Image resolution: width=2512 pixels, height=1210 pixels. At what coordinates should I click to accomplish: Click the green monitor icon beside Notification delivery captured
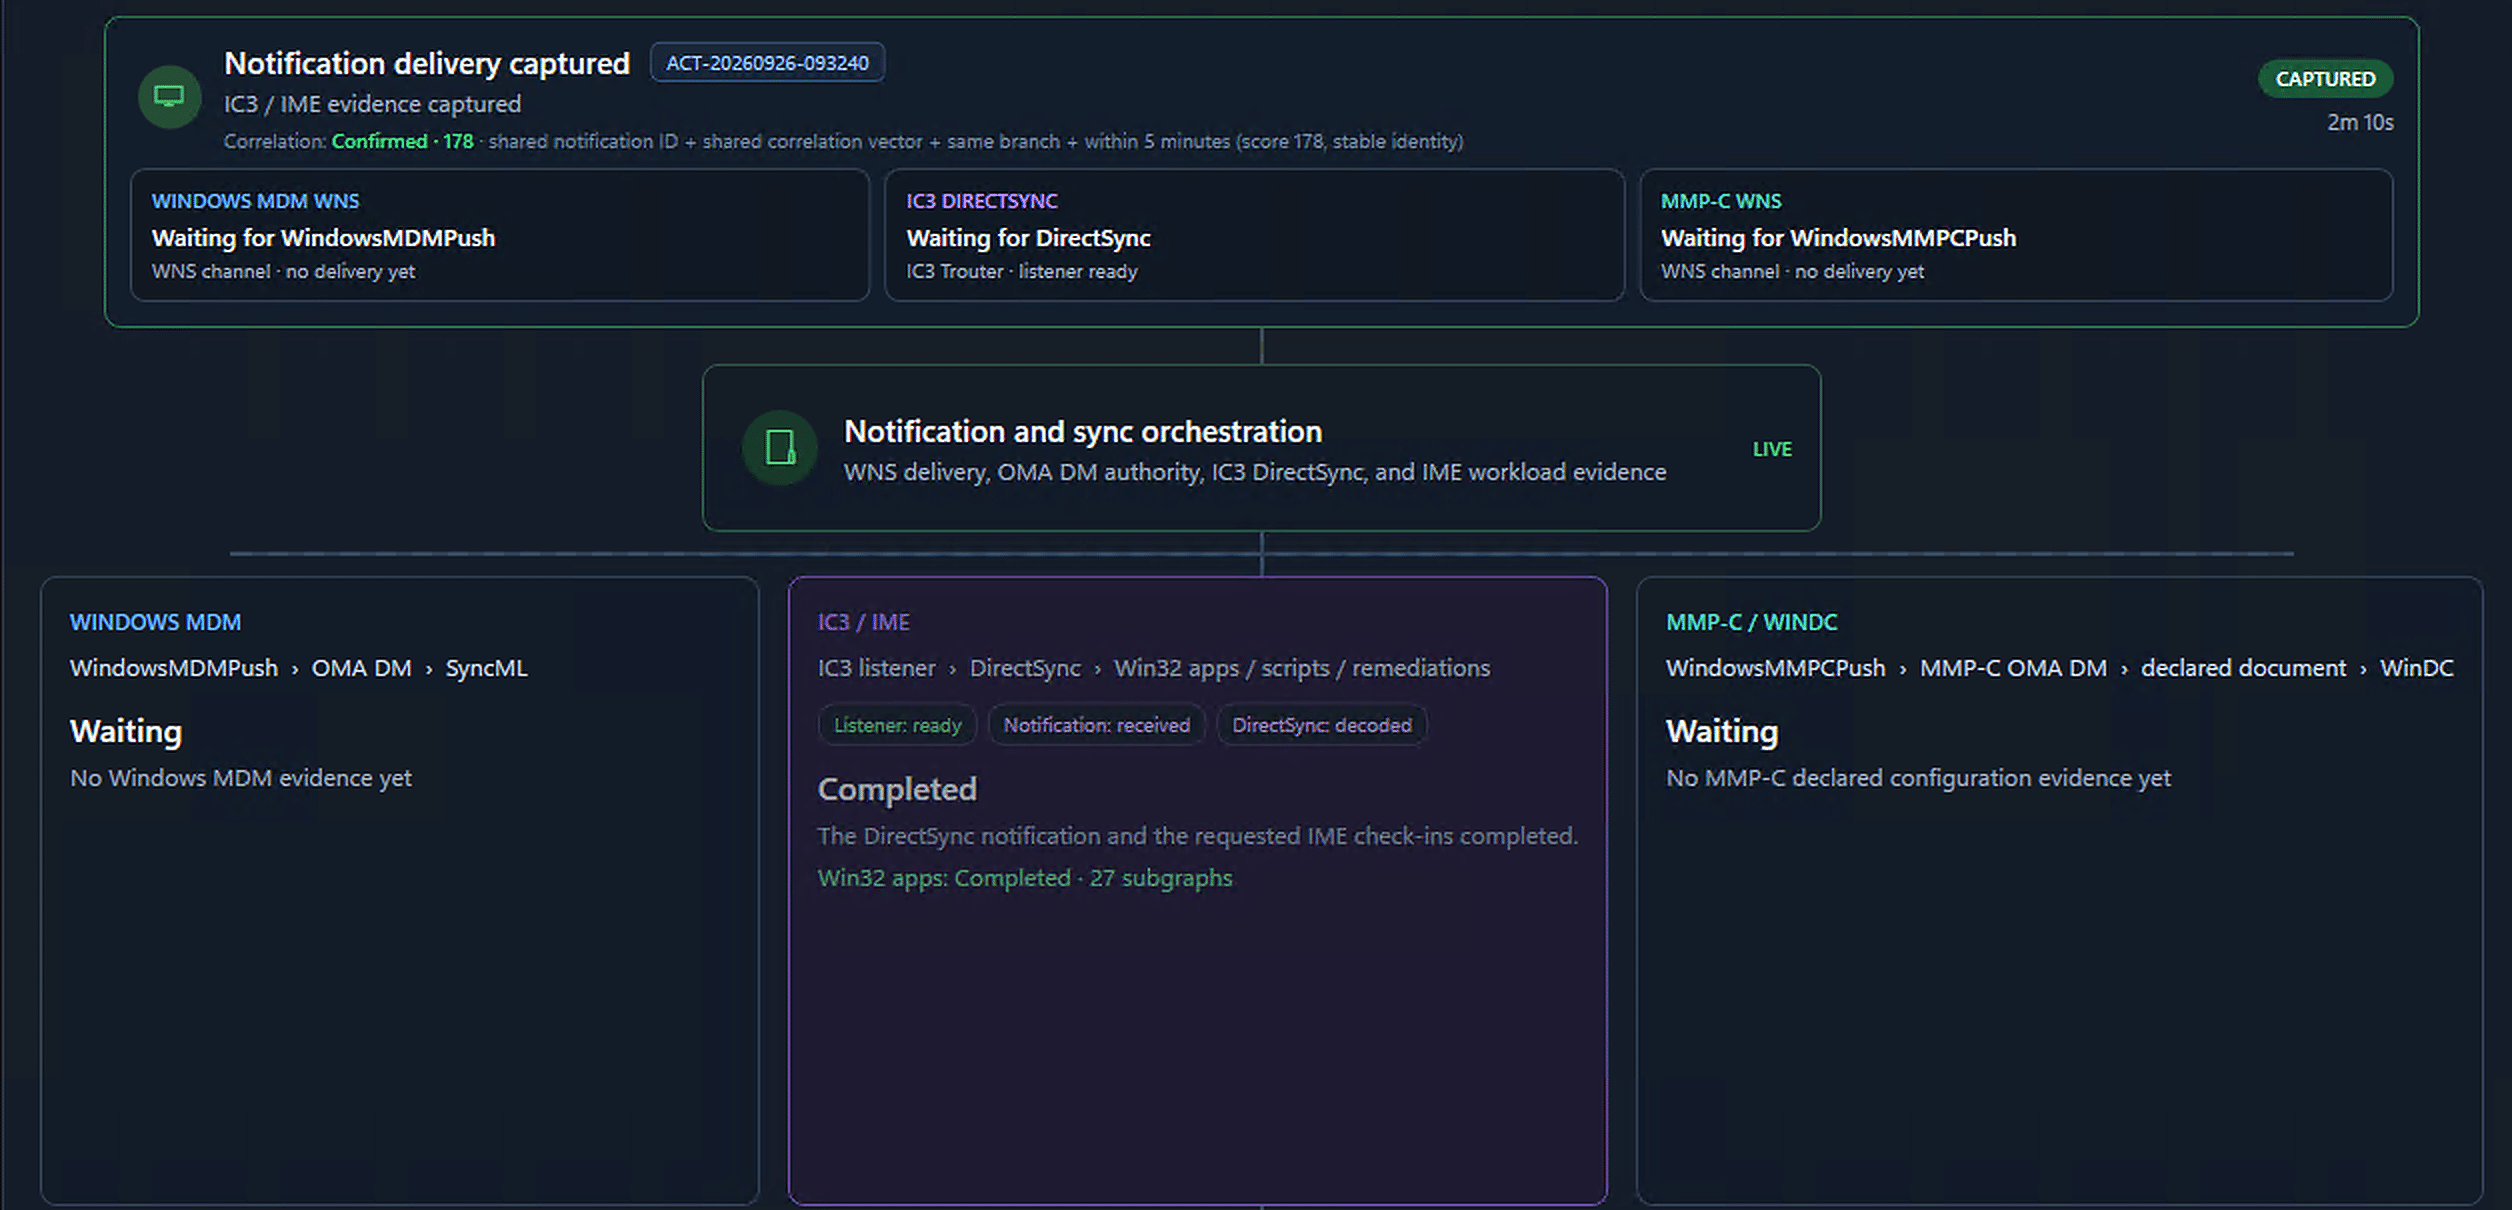coord(169,97)
